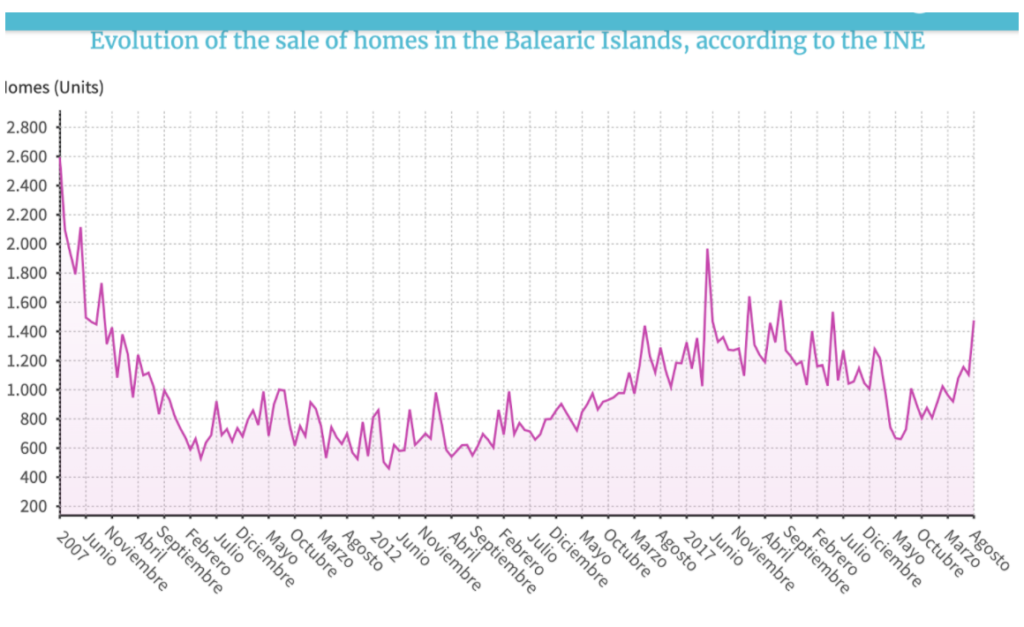Select the 2.600 value on the y-axis
The image size is (1024, 627).
tap(26, 156)
